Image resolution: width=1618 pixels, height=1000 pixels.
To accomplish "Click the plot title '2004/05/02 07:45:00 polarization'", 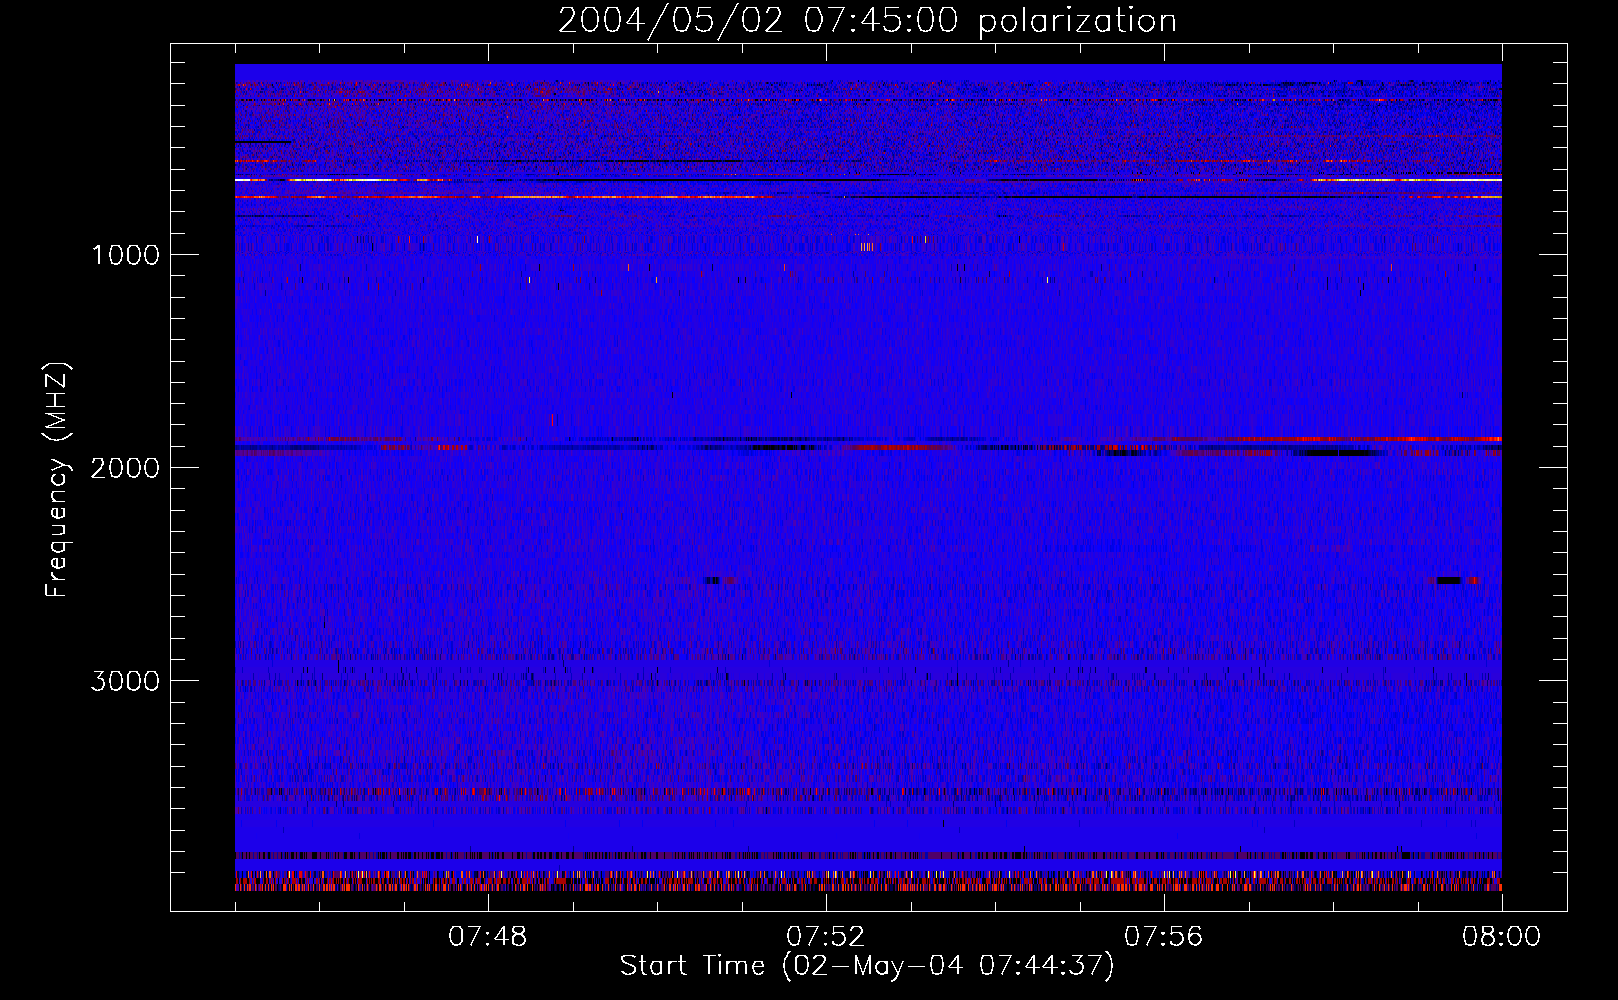I will (x=867, y=21).
